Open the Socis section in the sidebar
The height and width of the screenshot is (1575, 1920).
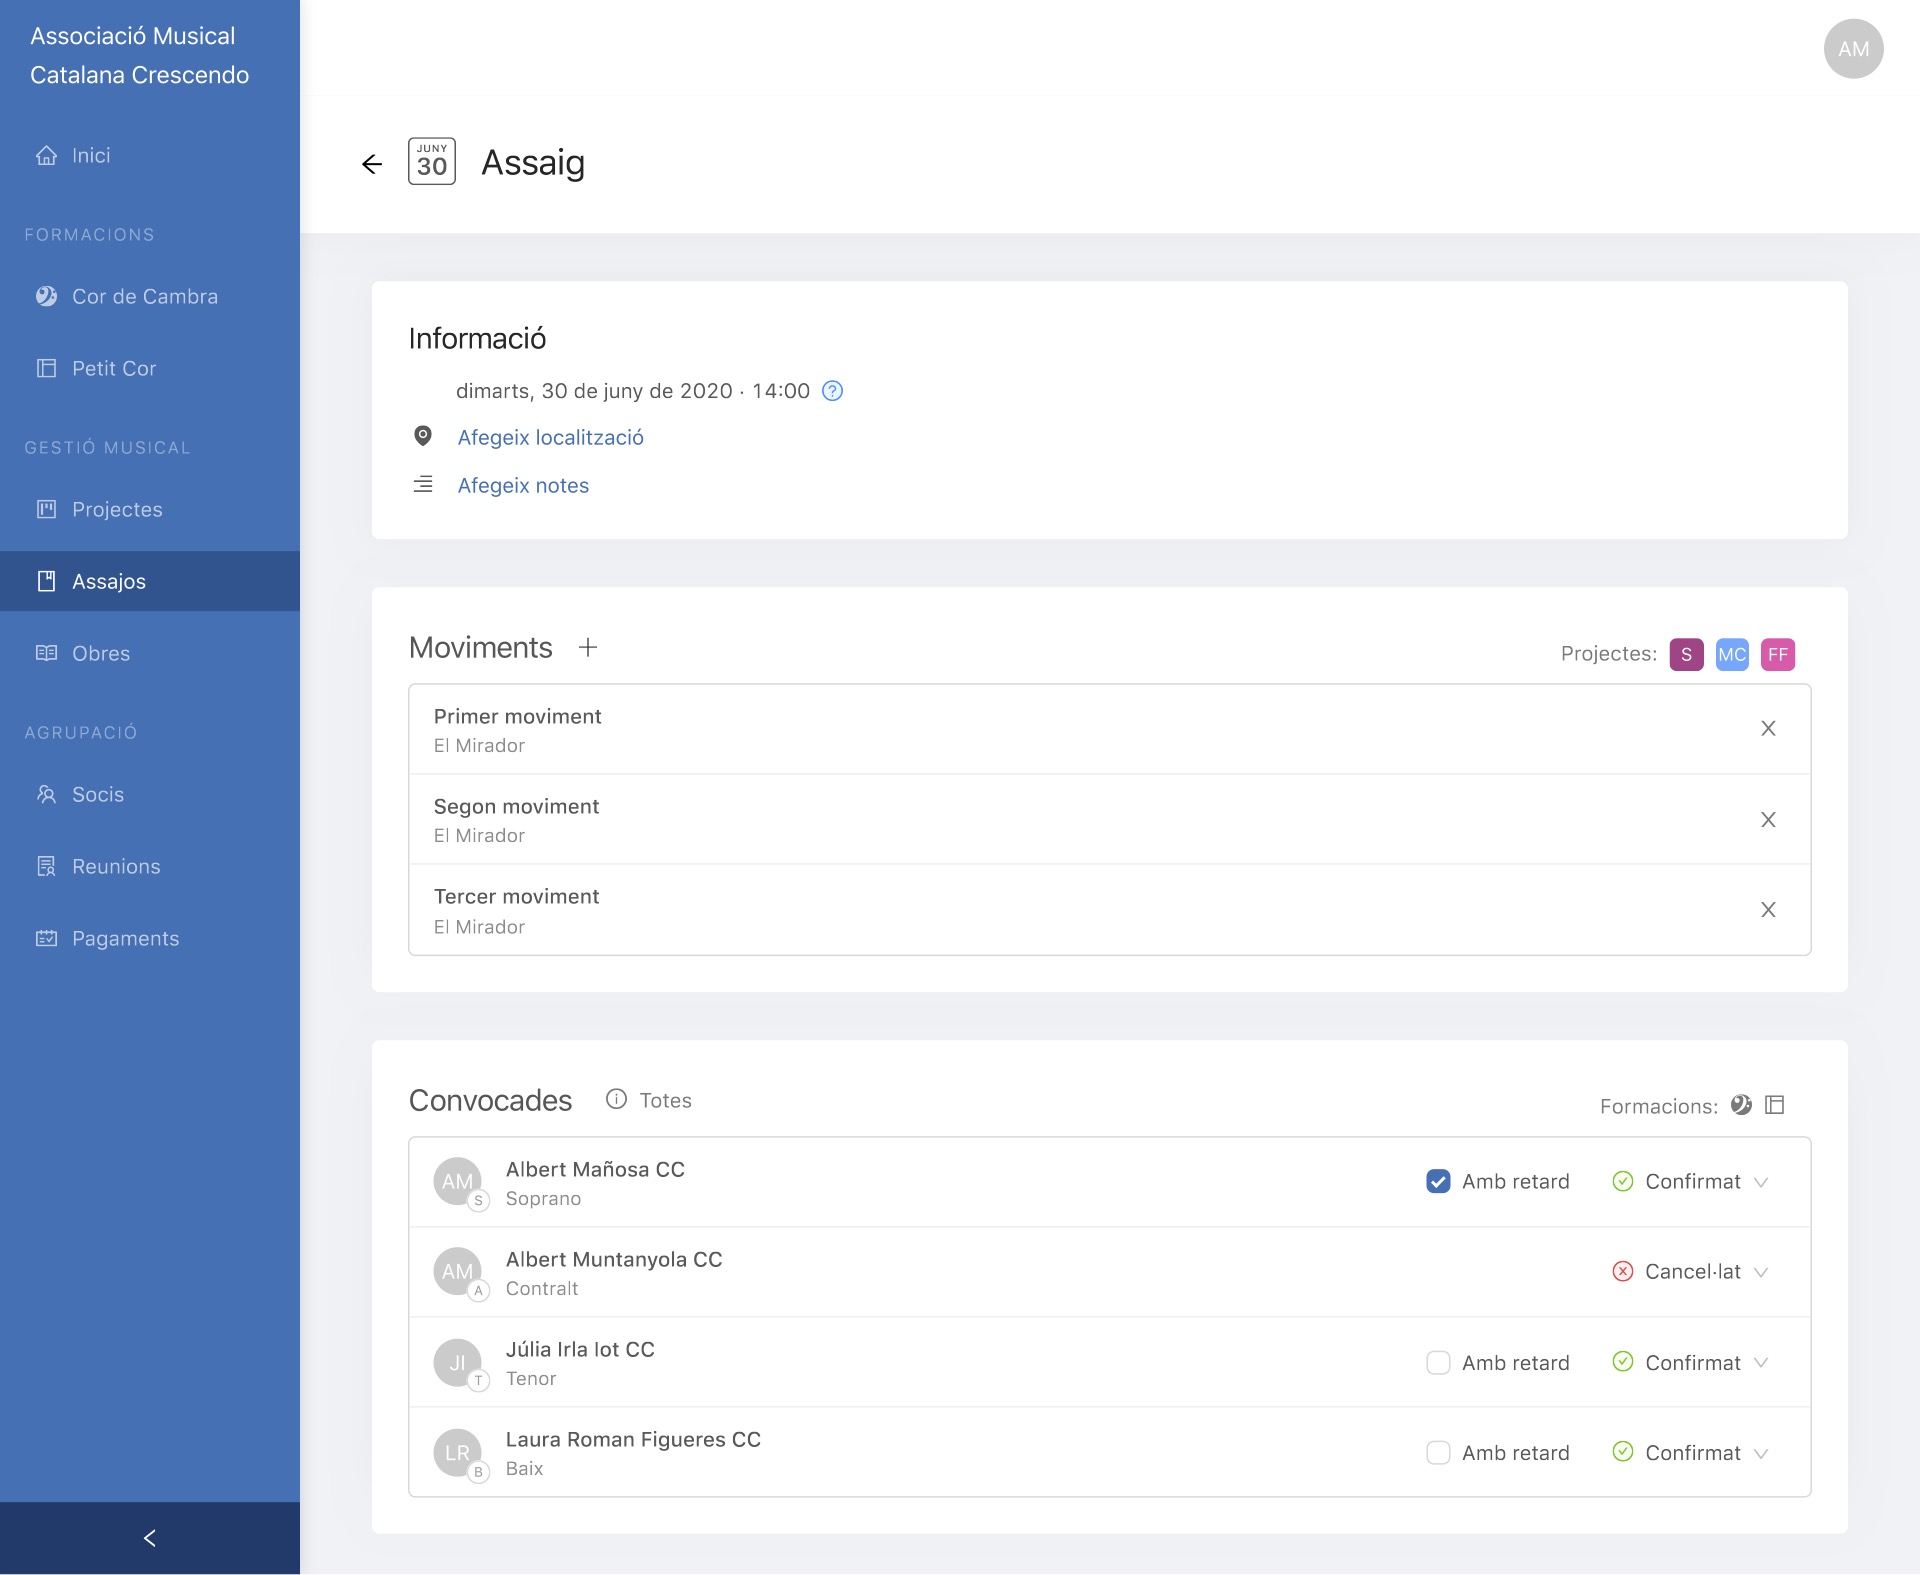[98, 795]
